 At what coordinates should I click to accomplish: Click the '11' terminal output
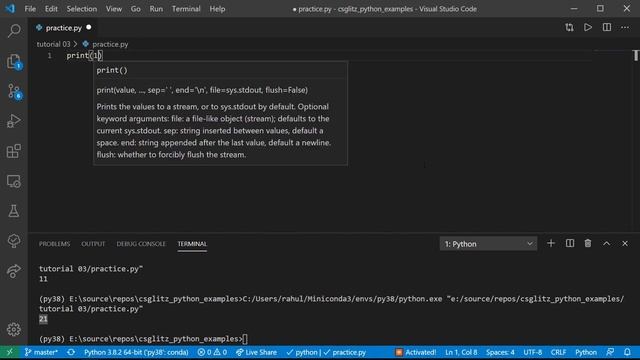tap(43, 279)
